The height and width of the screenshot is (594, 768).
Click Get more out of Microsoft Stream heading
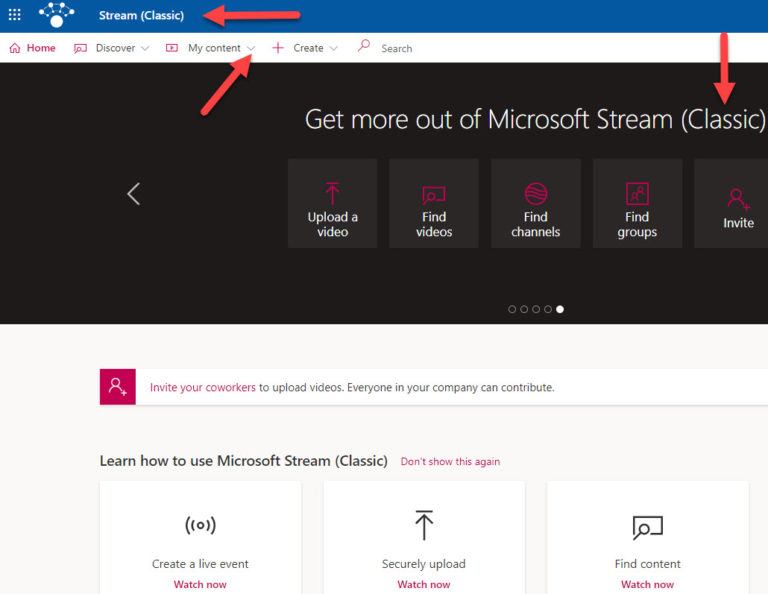(x=535, y=119)
